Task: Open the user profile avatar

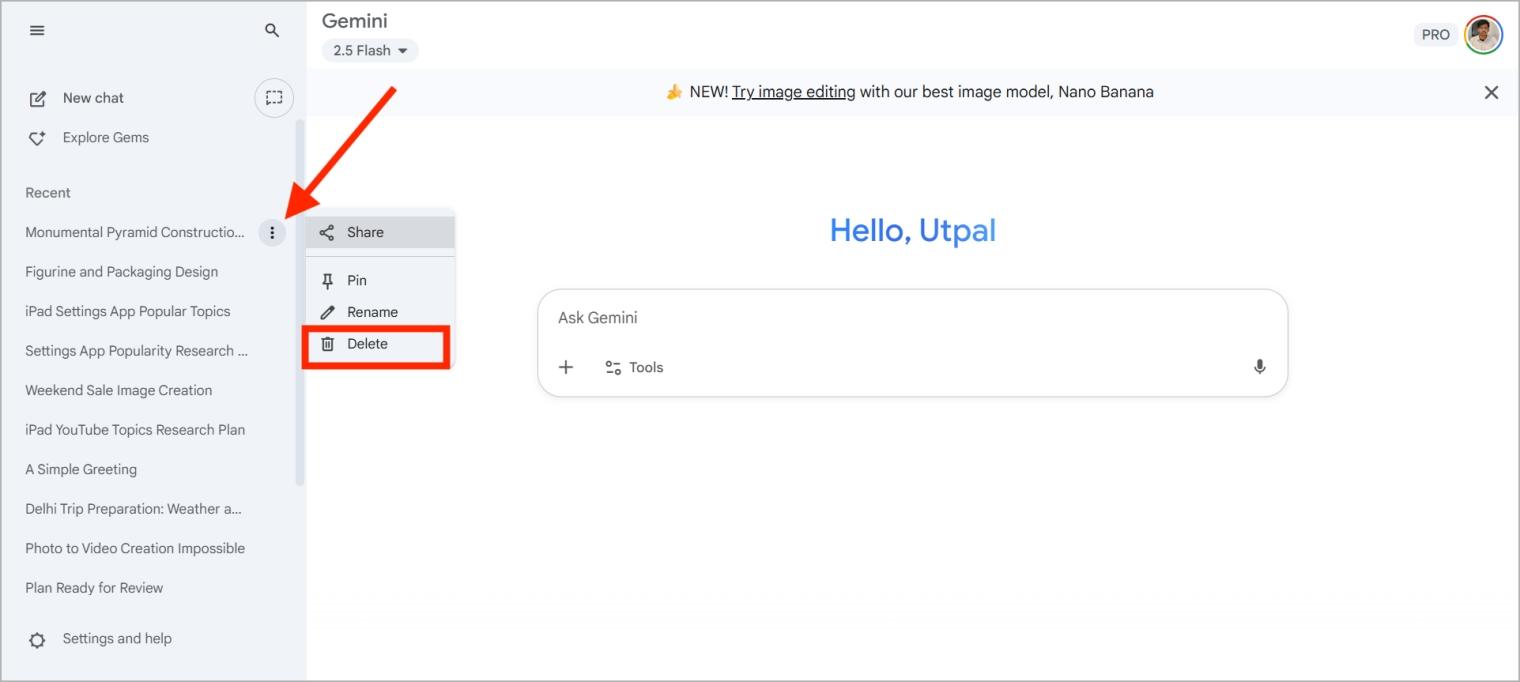Action: tap(1483, 35)
